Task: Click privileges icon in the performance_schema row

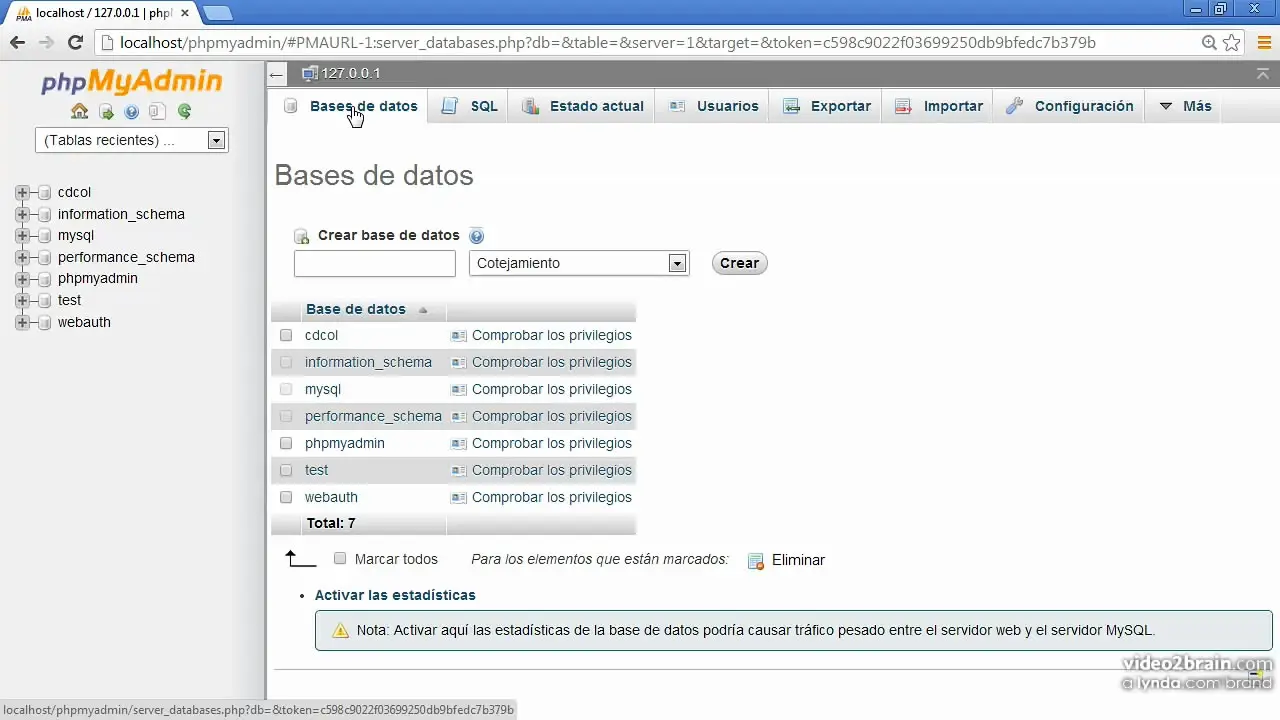Action: (459, 417)
